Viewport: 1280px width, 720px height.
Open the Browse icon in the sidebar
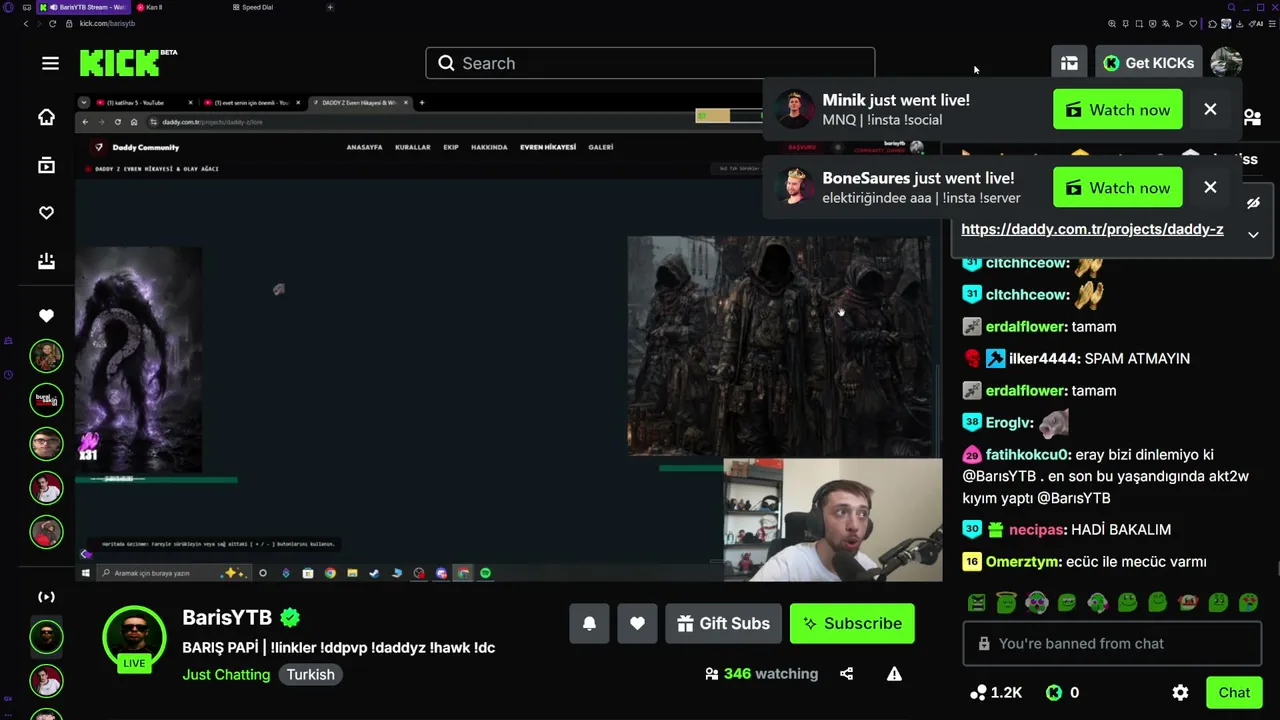[x=46, y=165]
